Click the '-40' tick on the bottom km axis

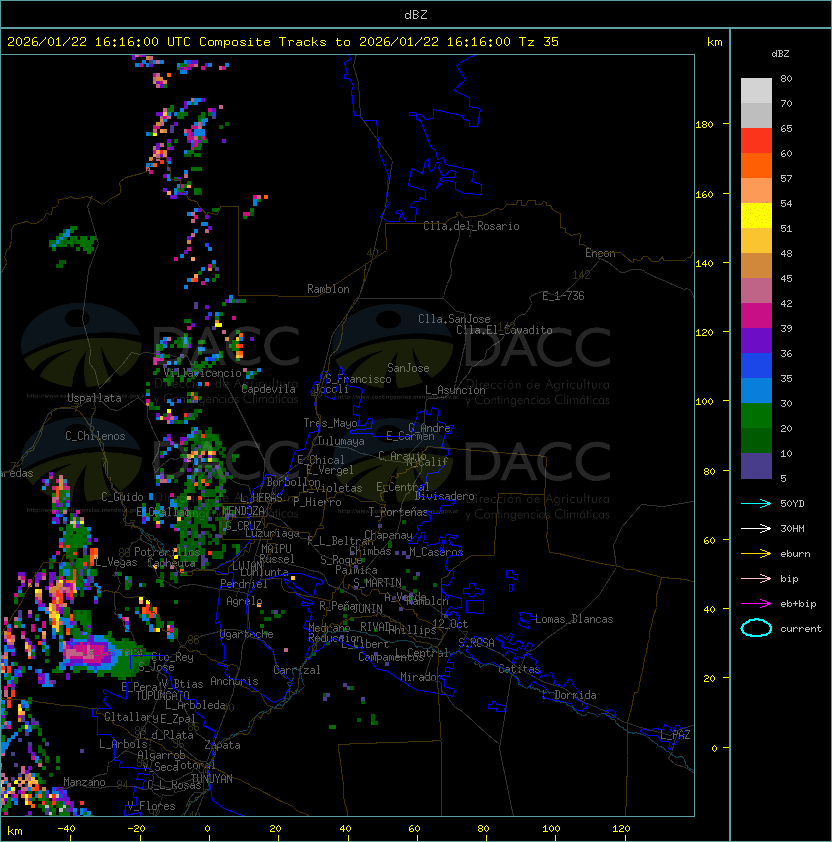[67, 829]
